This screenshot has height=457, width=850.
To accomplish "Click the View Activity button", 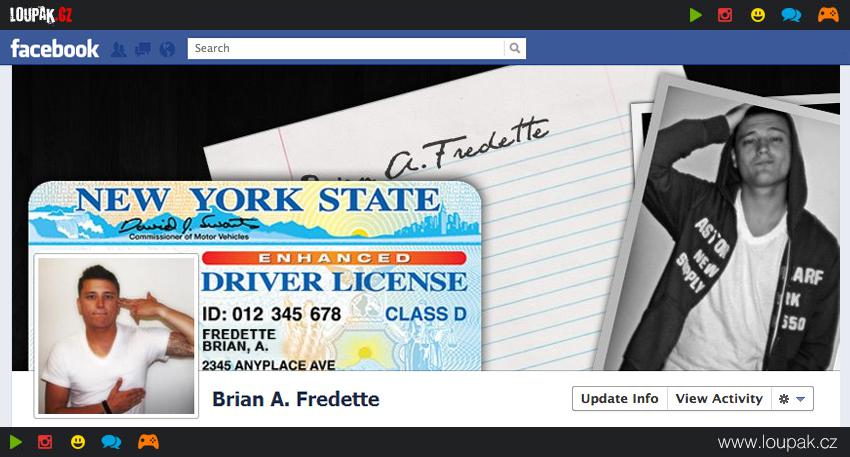I will point(719,399).
